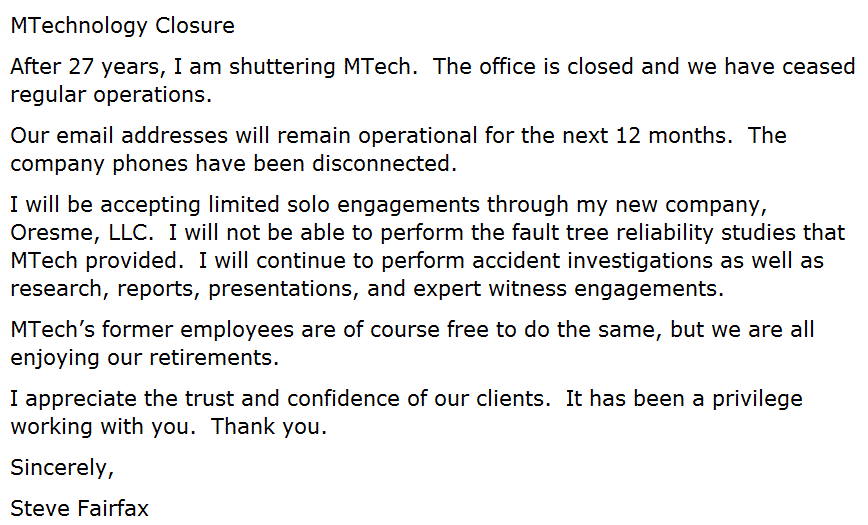Click the phrase "MTech's former employees"

pyautogui.click(x=143, y=329)
